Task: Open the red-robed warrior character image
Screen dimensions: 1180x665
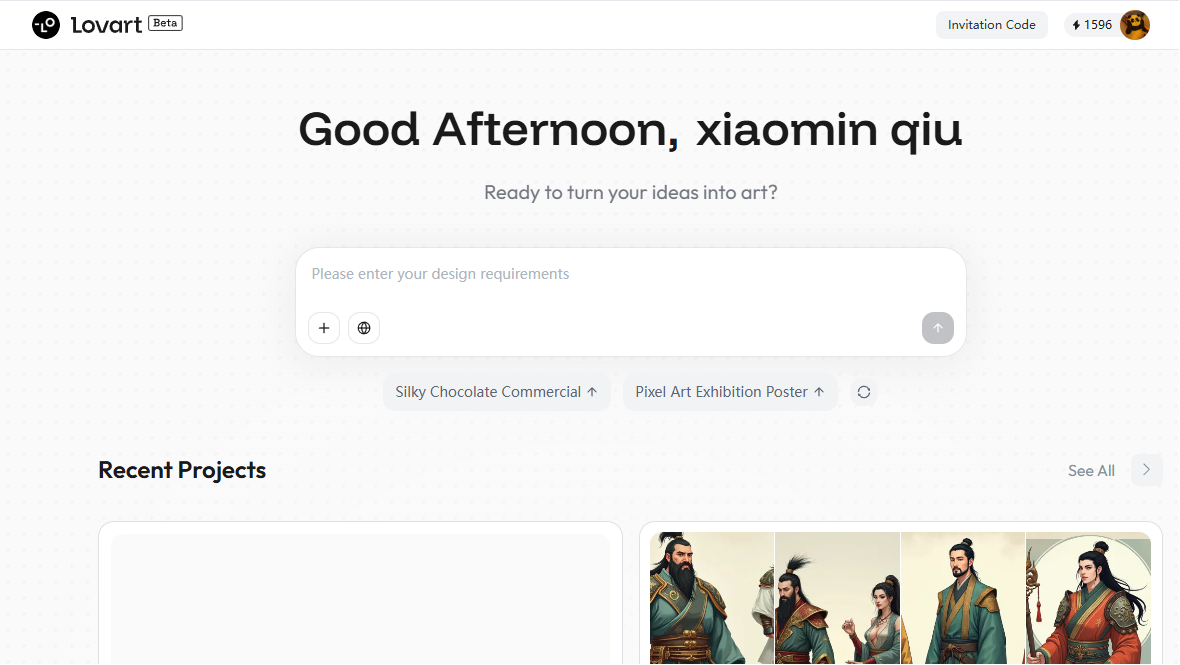Action: click(1088, 598)
